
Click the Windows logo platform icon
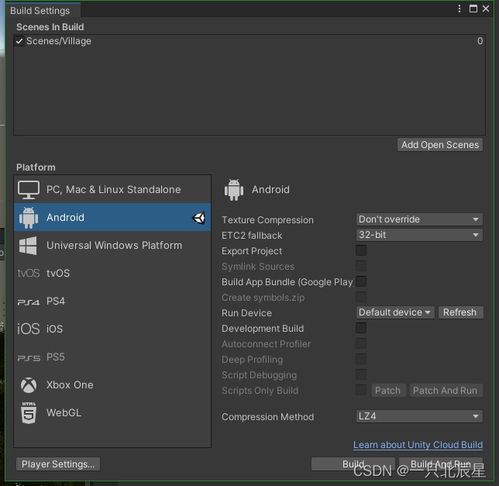[x=28, y=246]
